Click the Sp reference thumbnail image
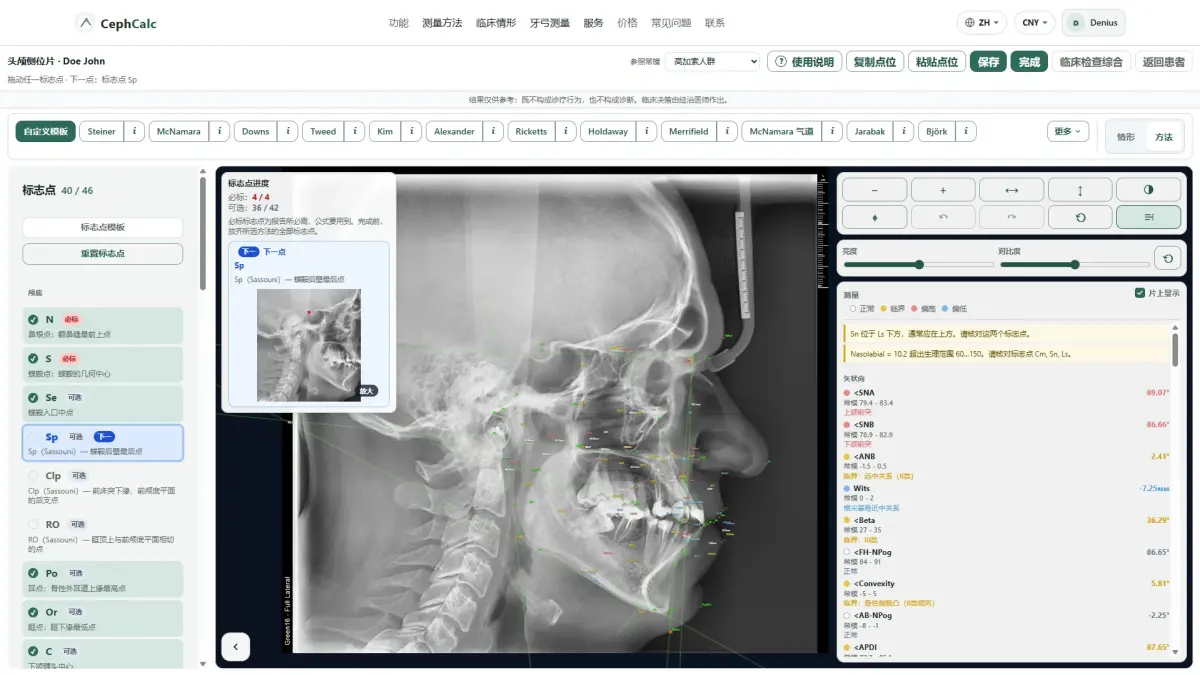Viewport: 1200px width, 675px height. click(309, 345)
